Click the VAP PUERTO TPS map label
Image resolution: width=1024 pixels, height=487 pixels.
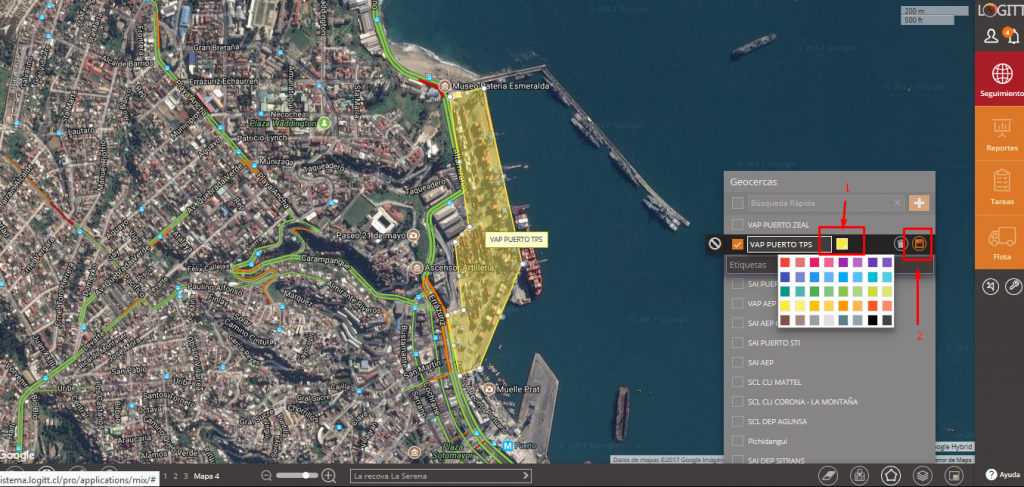click(518, 239)
